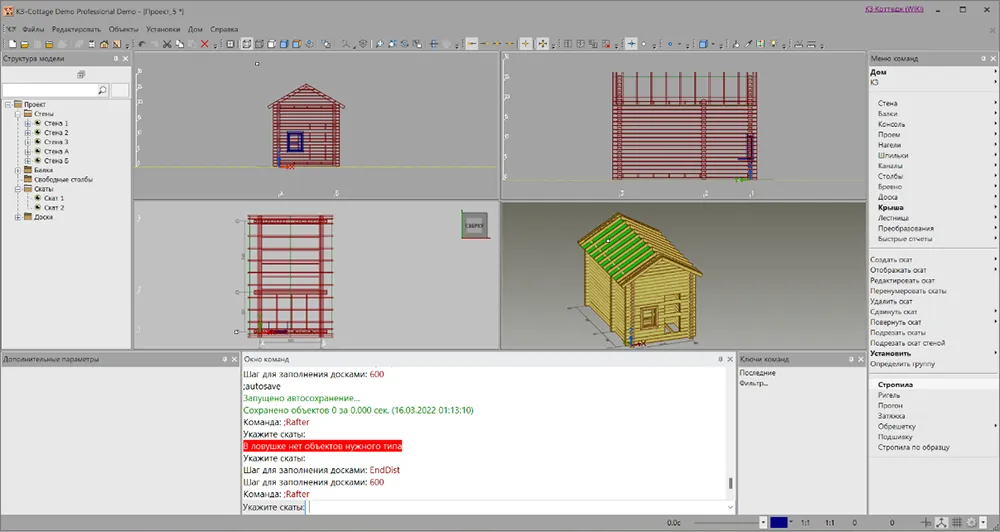Click the model structure search field
The height and width of the screenshot is (532, 1000).
pyautogui.click(x=50, y=91)
